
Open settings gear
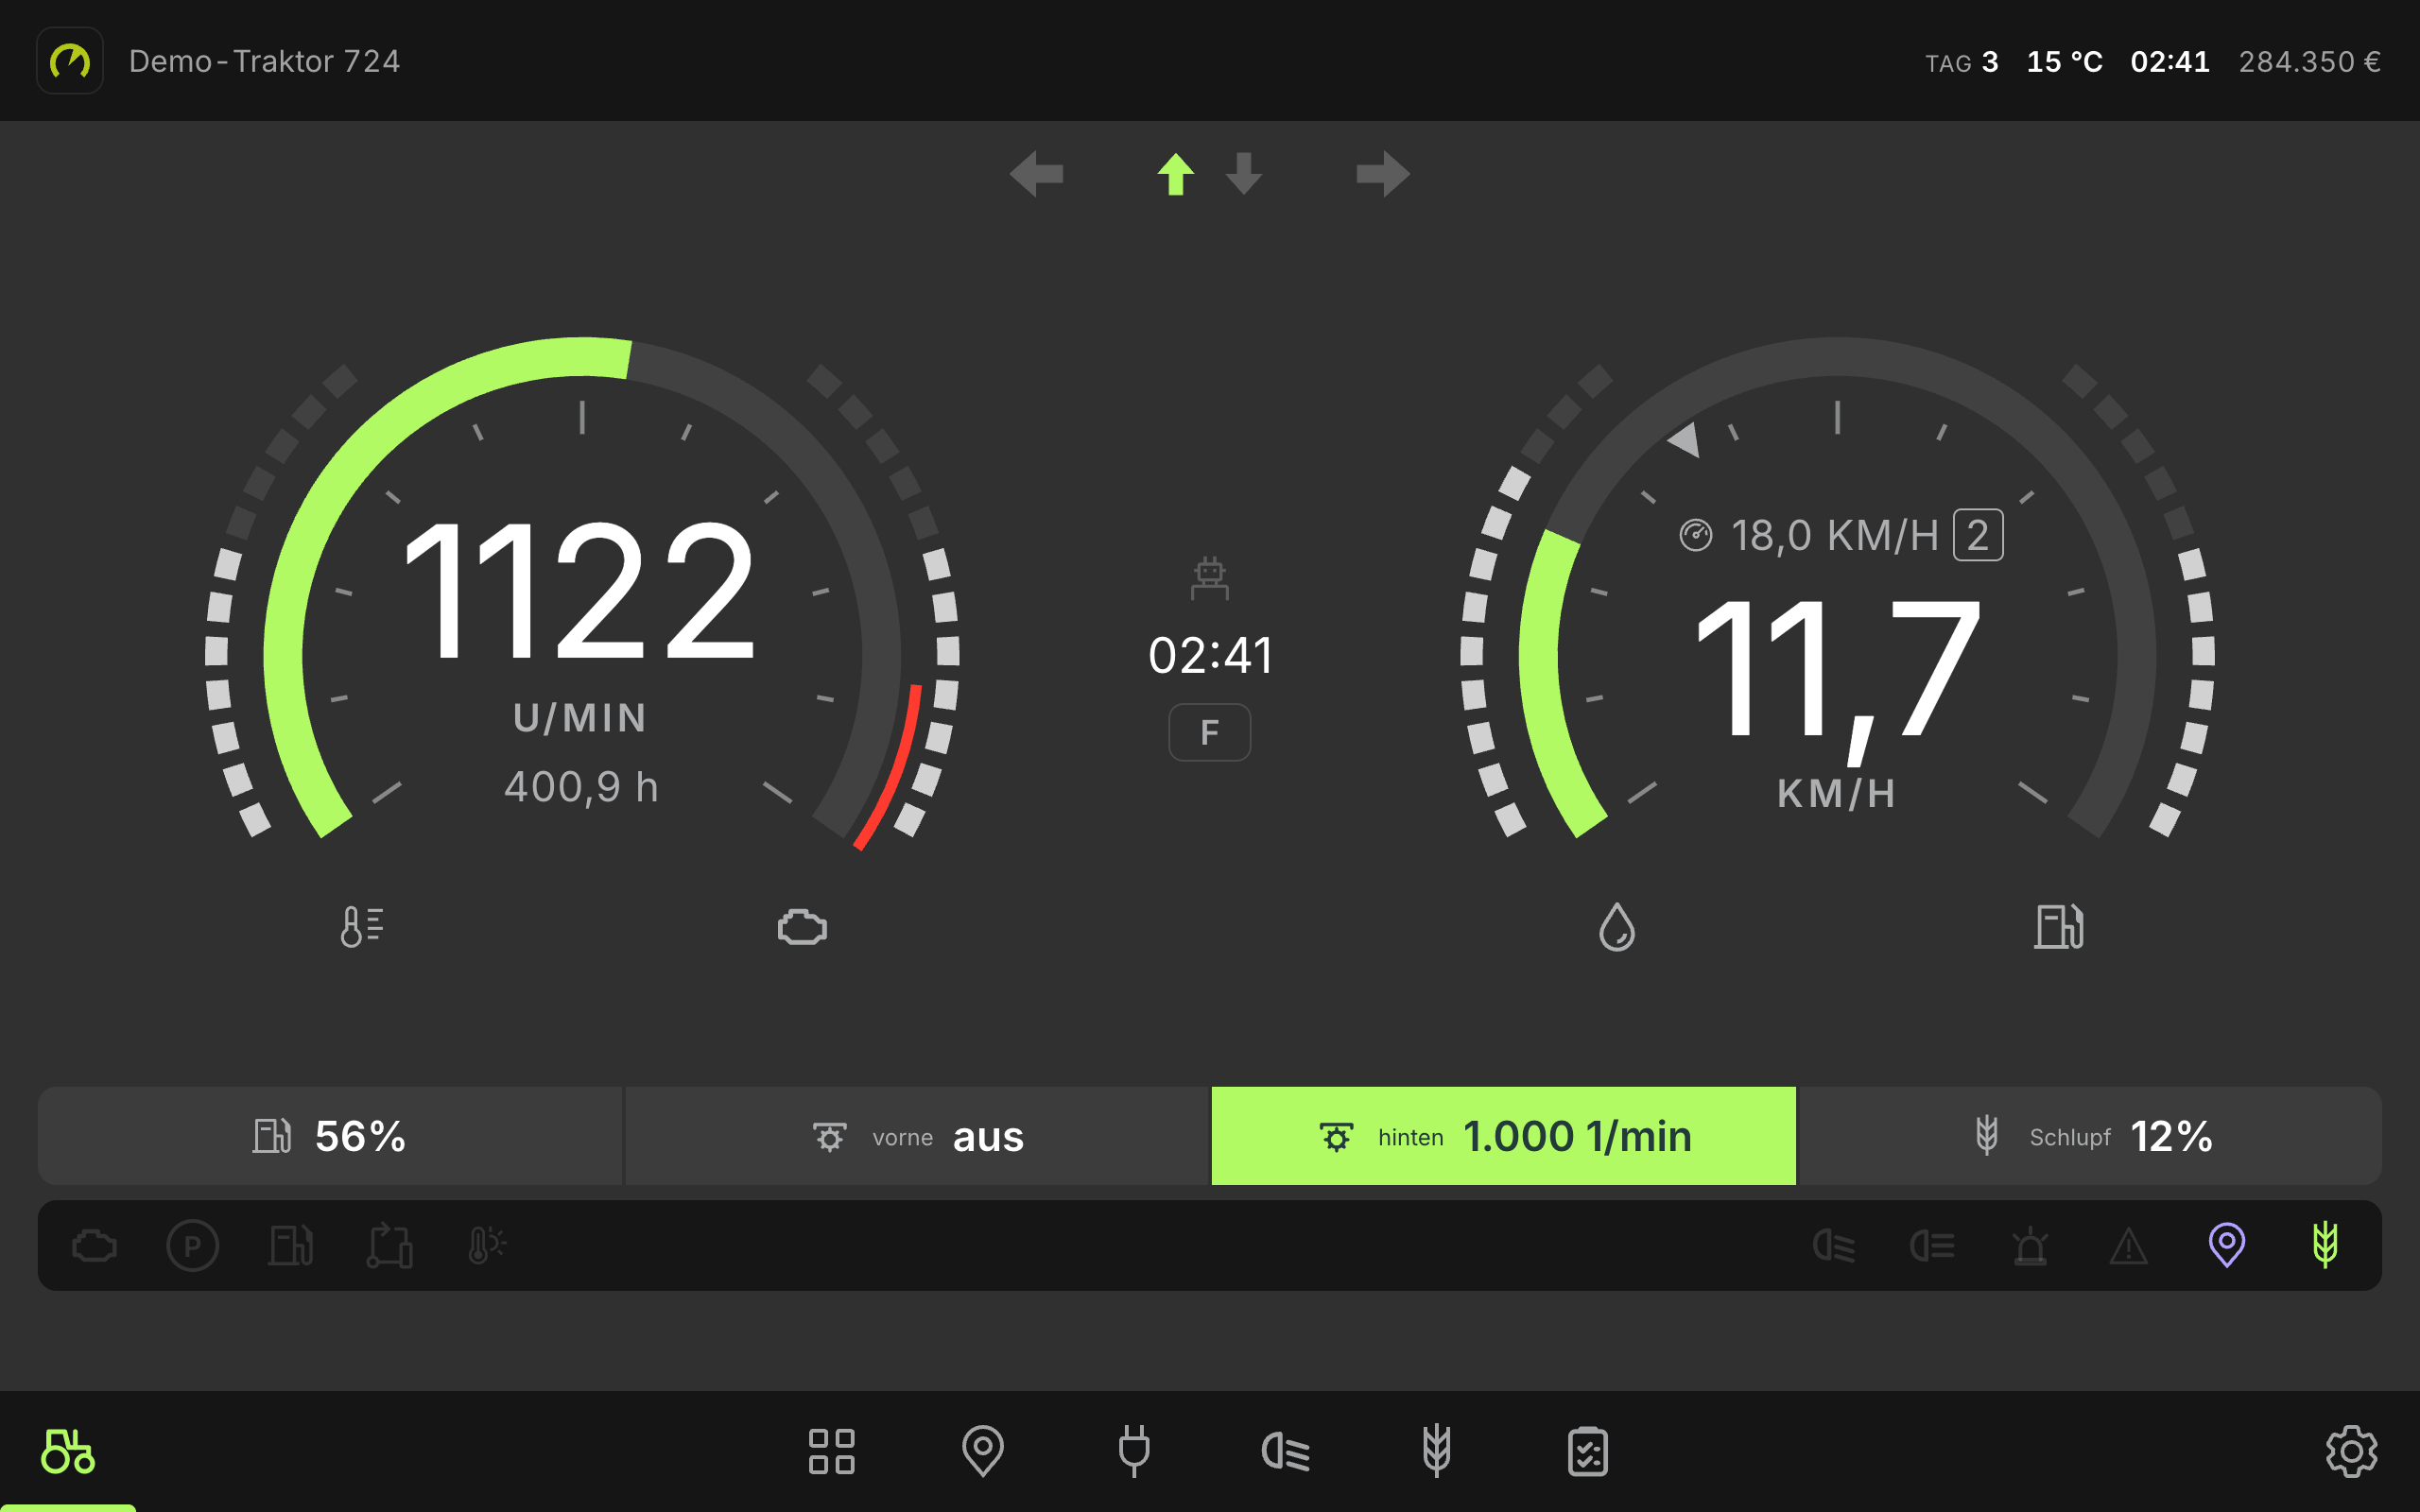click(x=2351, y=1451)
